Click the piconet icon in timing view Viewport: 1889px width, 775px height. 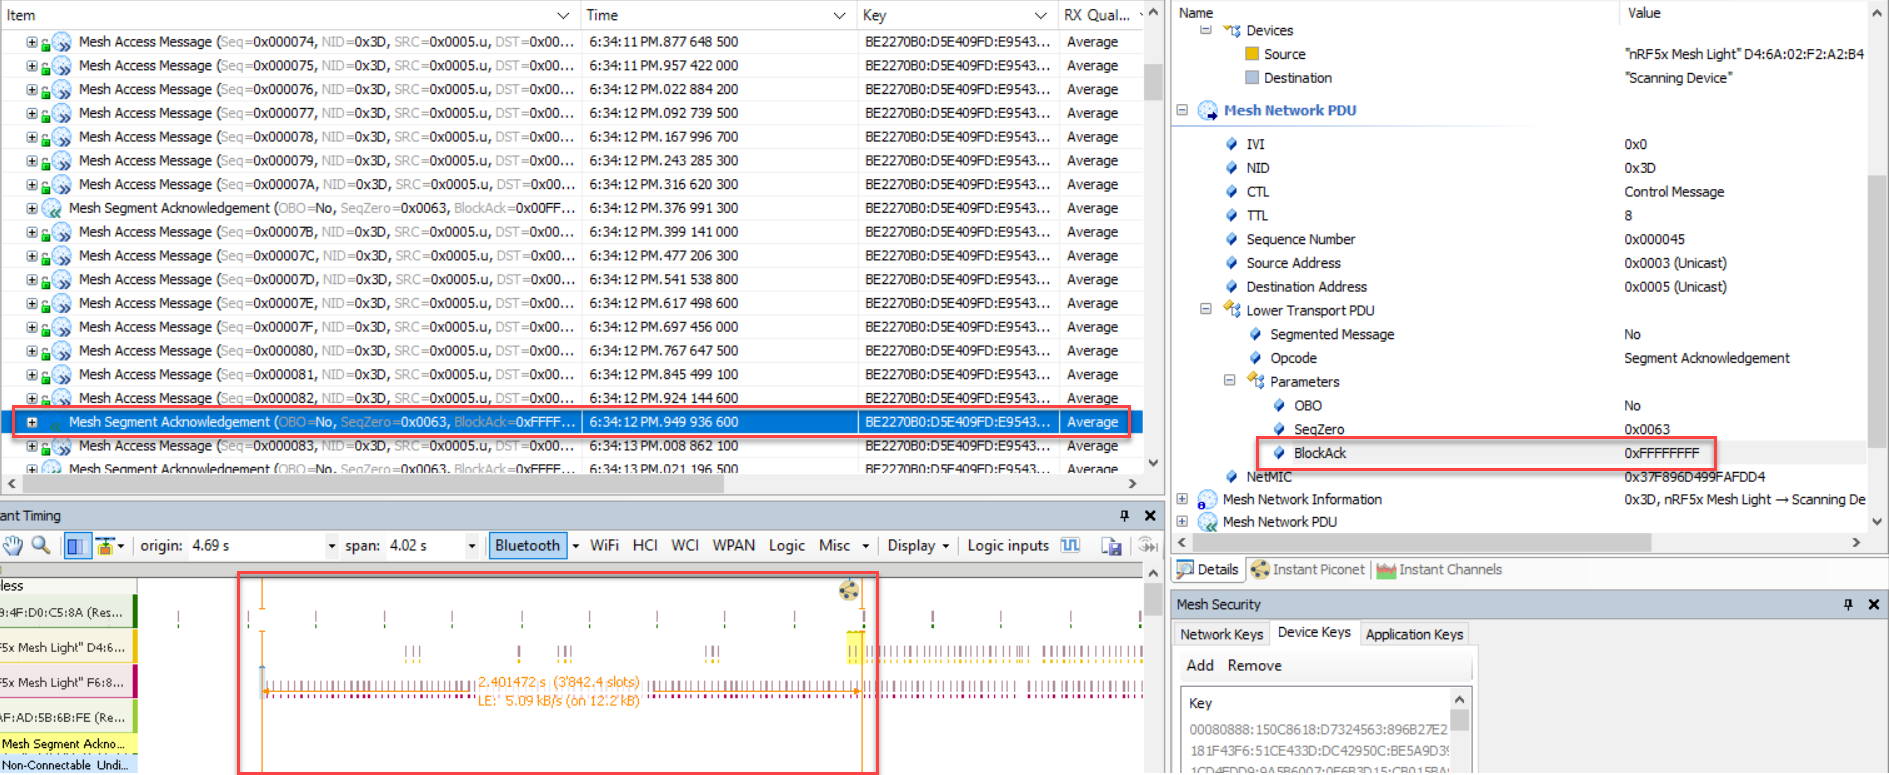click(x=848, y=590)
